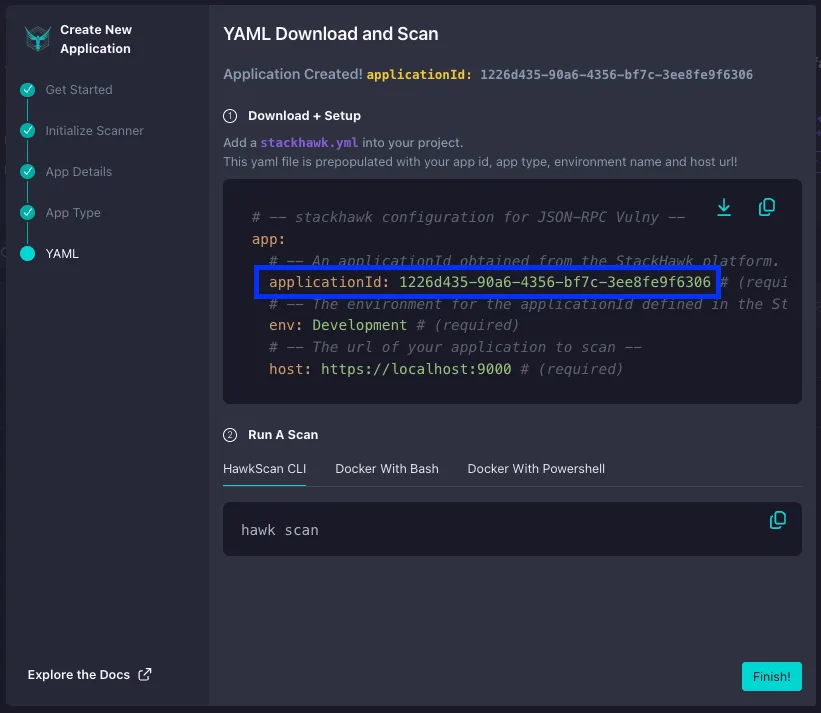The height and width of the screenshot is (713, 821).
Task: Click the info circle beside Run A Scan
Action: click(x=229, y=435)
